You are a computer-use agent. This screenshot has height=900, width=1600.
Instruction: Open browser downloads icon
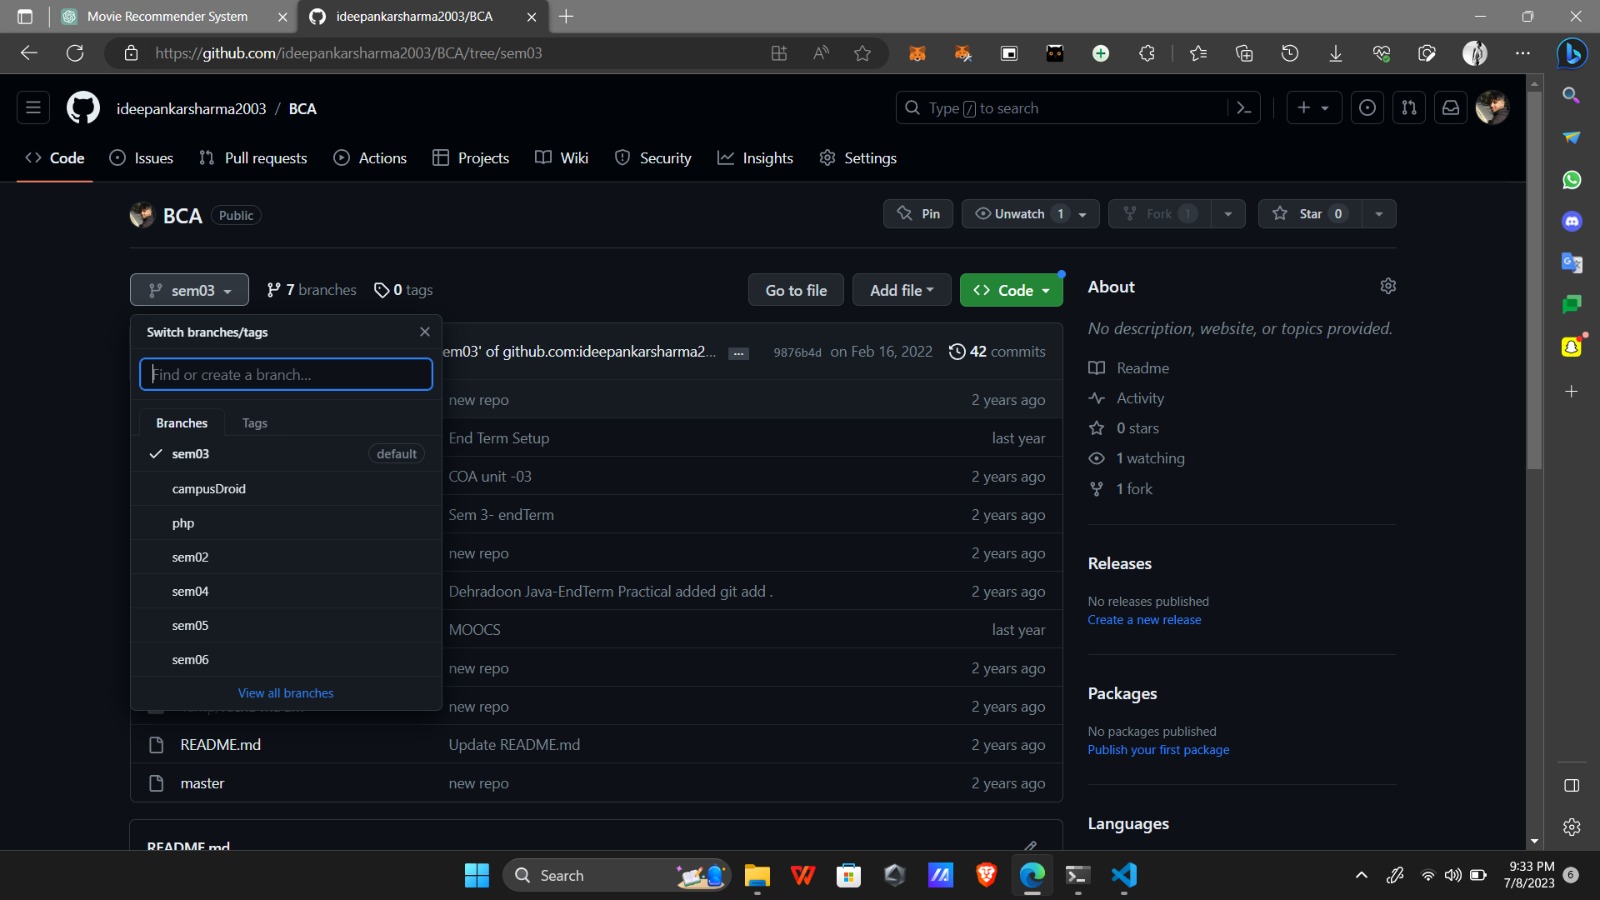[1335, 53]
